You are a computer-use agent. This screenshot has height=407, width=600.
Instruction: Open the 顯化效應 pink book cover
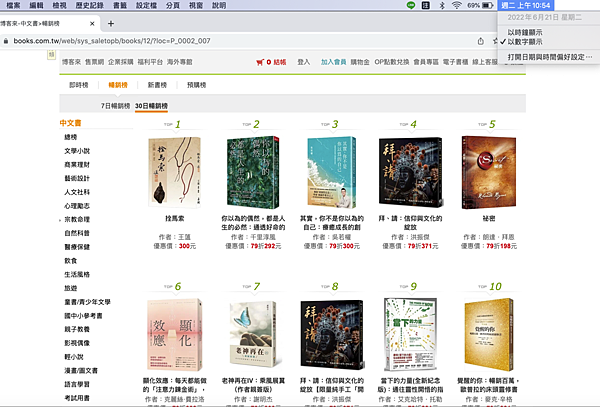pos(174,334)
